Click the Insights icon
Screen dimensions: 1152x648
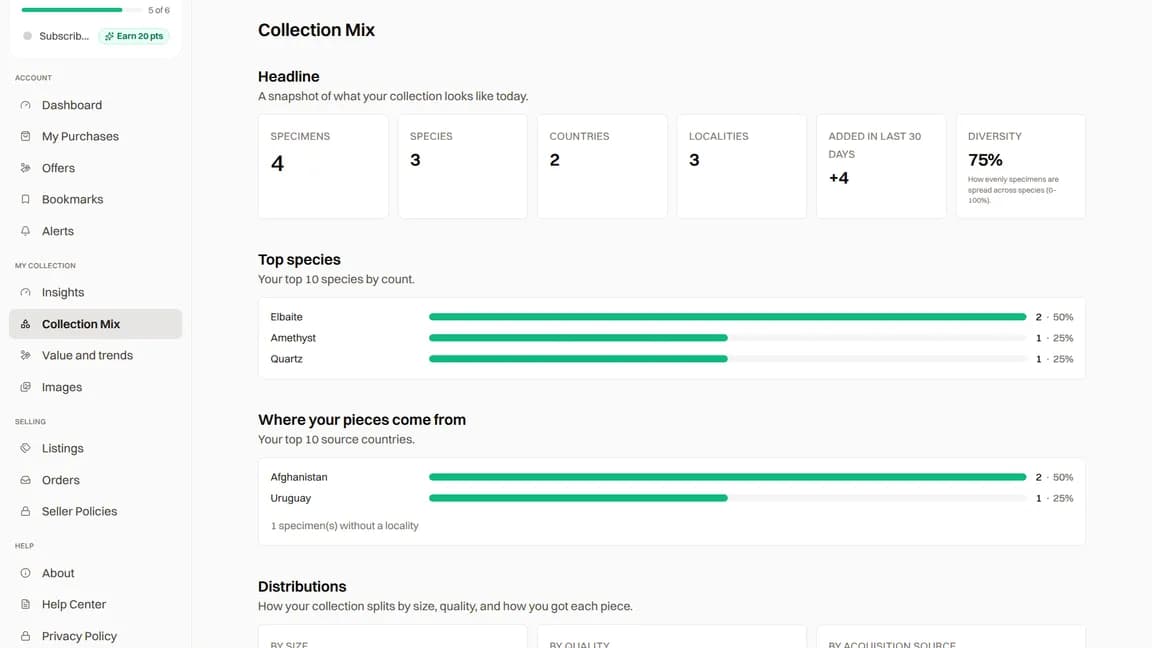coord(26,292)
